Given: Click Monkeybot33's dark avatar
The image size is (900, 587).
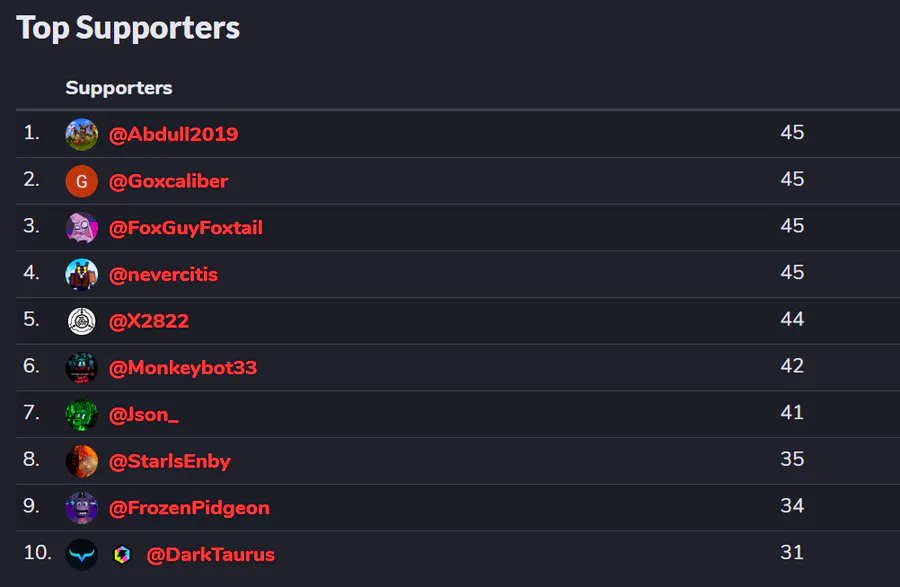Looking at the screenshot, I should click(x=82, y=367).
